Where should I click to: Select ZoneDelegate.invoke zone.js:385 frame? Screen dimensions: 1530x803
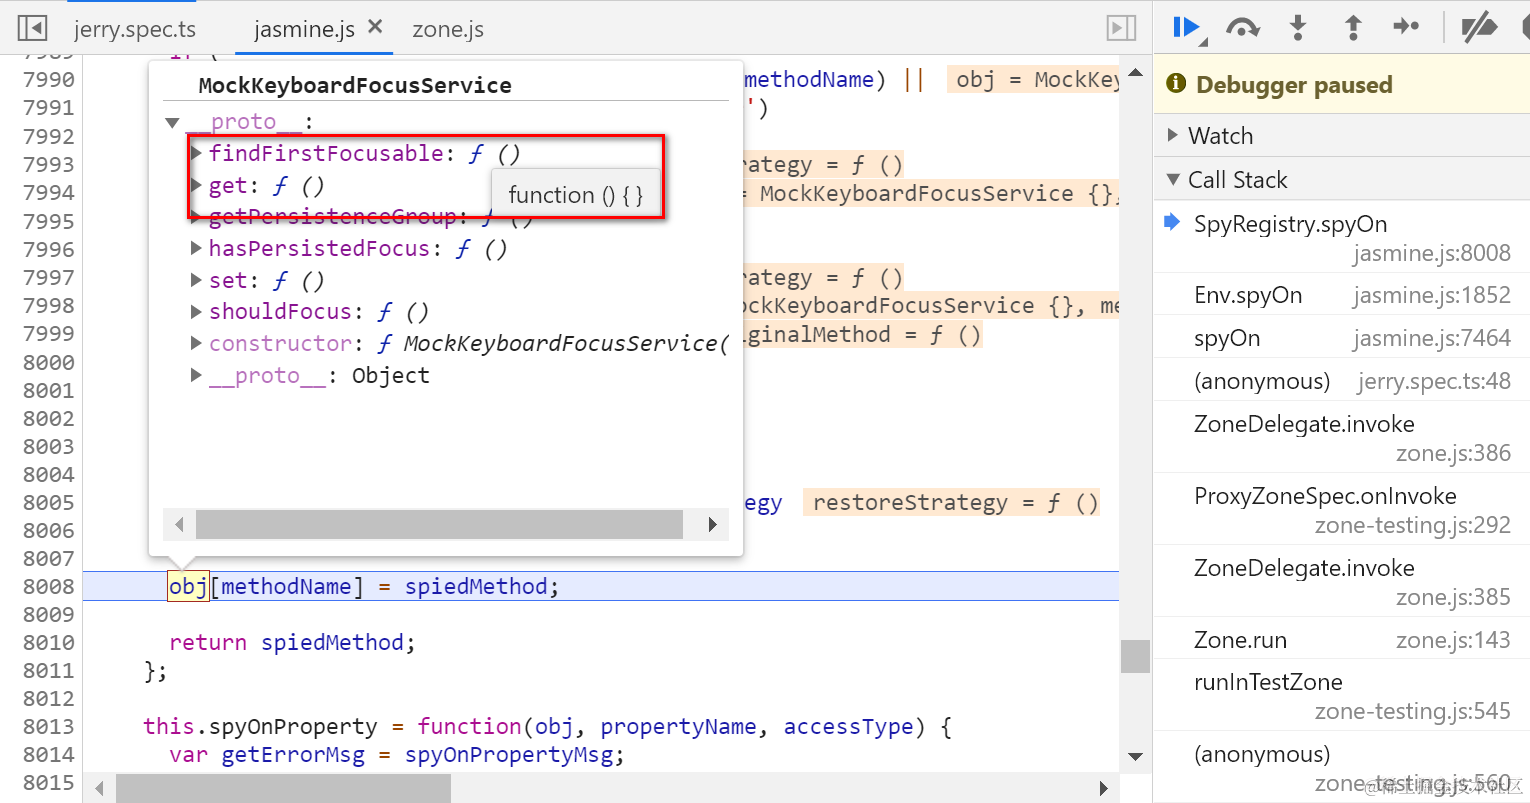(x=1342, y=582)
